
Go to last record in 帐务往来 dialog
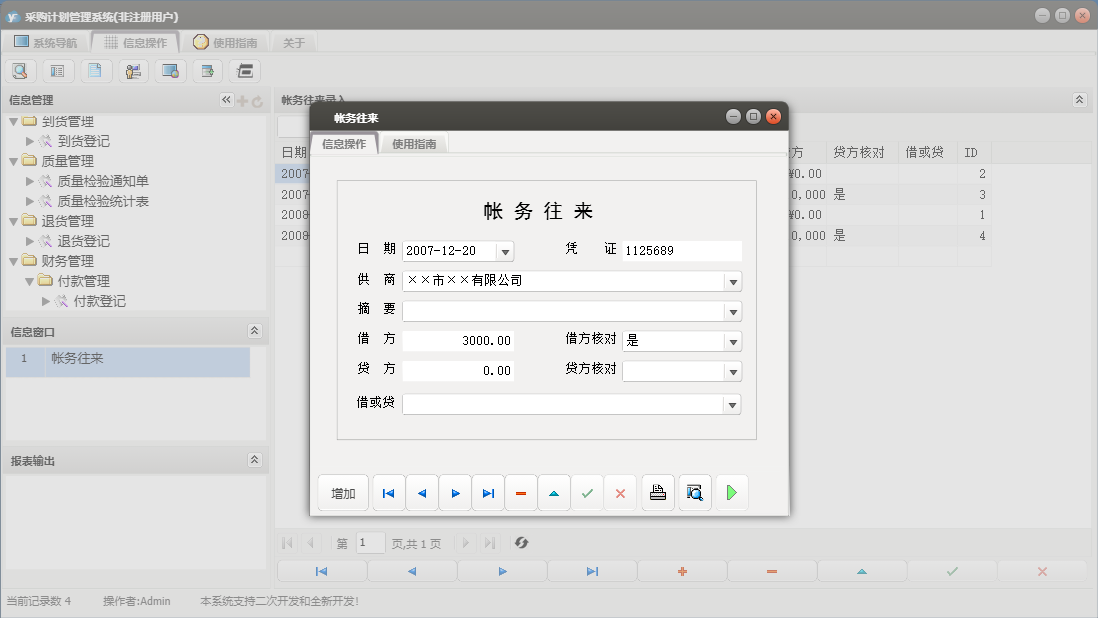point(488,493)
